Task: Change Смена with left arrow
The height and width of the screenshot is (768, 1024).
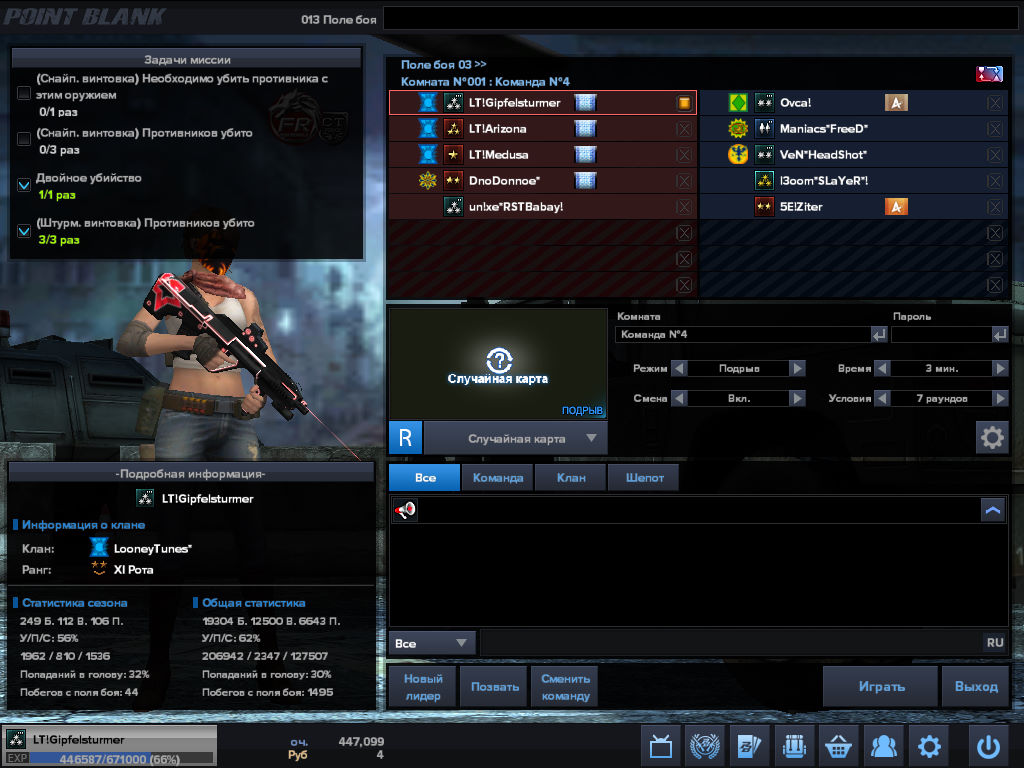Action: [x=679, y=398]
